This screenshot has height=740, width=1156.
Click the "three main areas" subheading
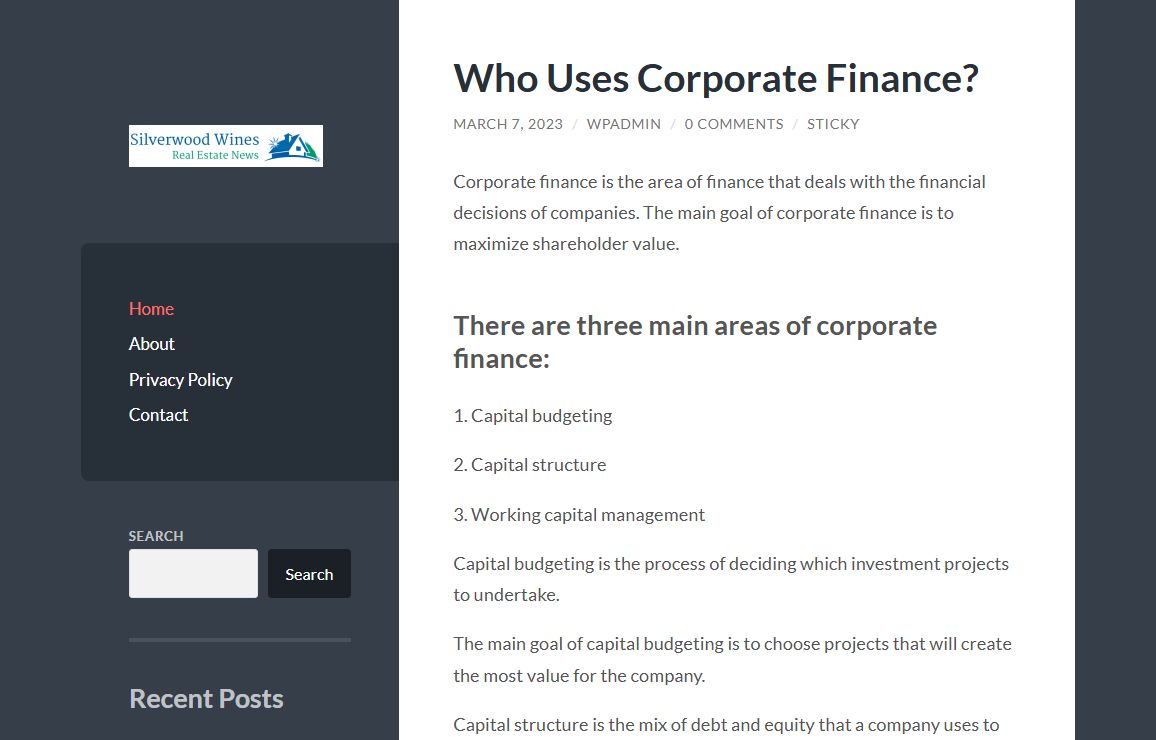click(695, 342)
